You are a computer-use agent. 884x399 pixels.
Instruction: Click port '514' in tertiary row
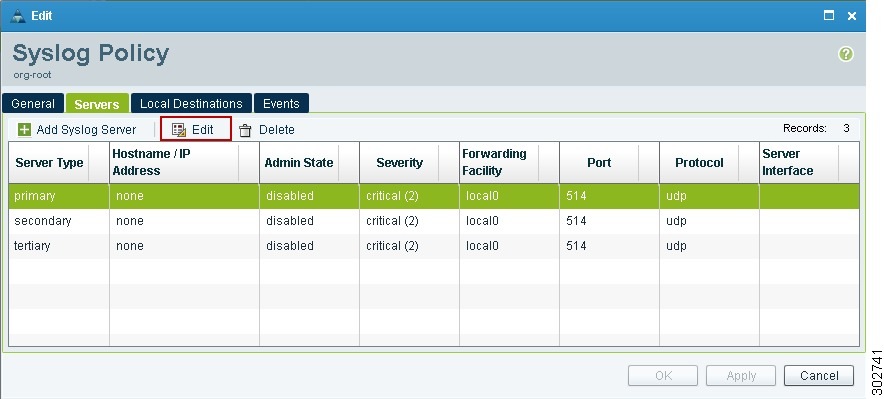(576, 246)
